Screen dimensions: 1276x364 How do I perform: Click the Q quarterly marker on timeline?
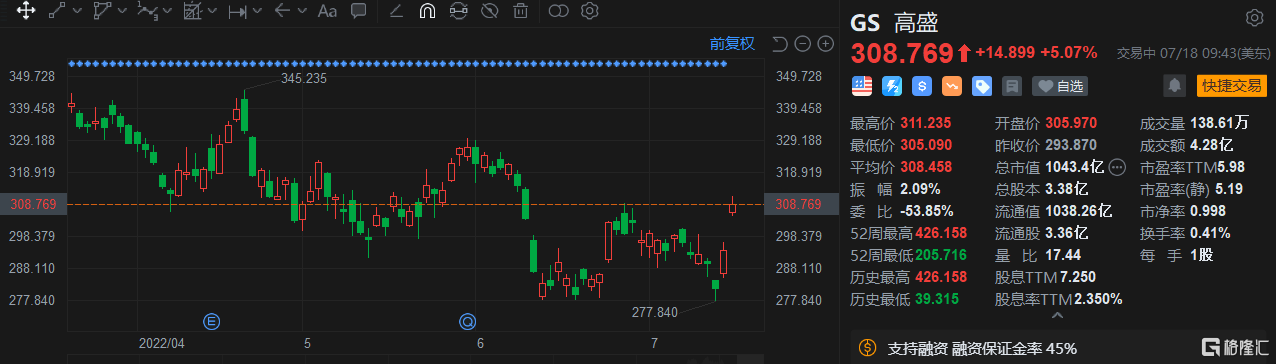467,321
